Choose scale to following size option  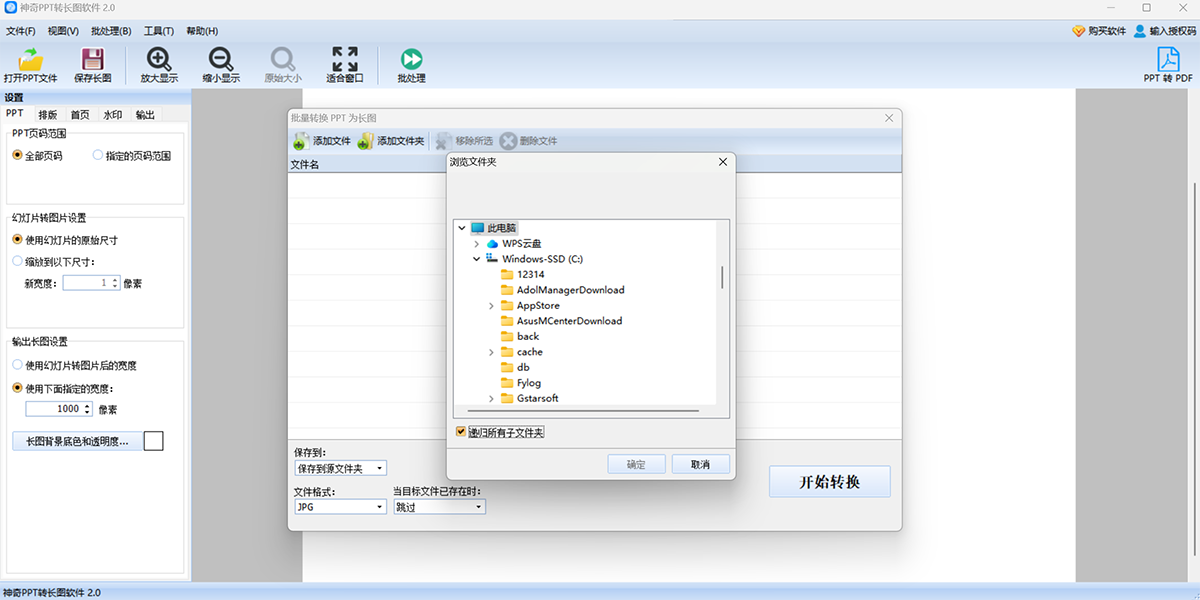[17, 262]
